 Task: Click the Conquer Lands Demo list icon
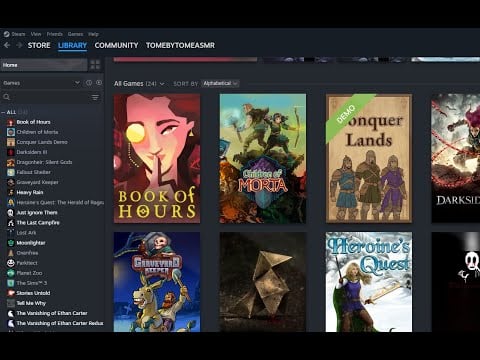[x=11, y=142]
